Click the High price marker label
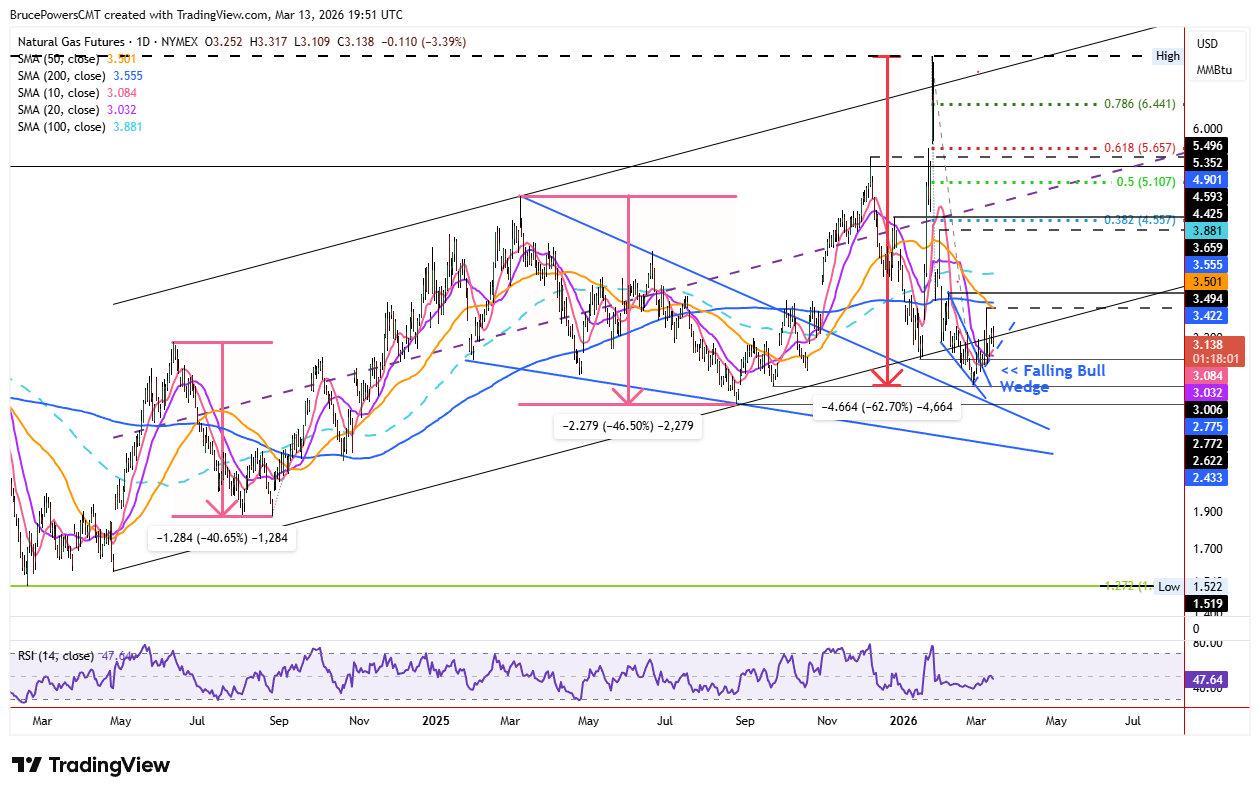Screen dimensions: 1260x795 coord(1167,55)
